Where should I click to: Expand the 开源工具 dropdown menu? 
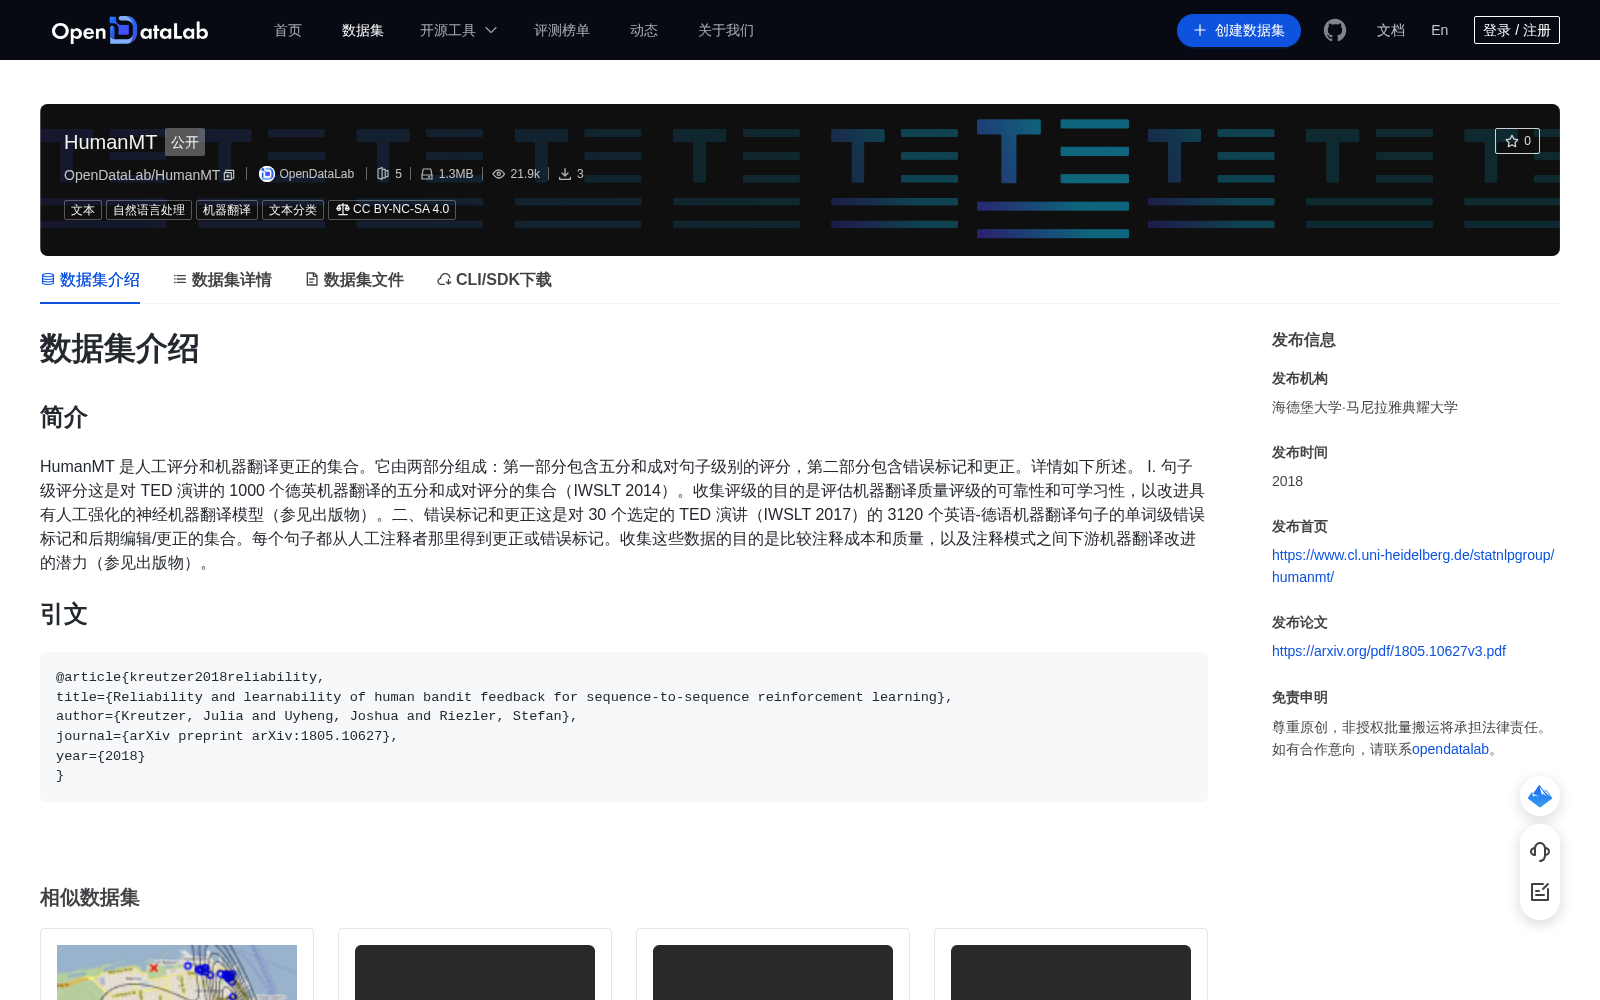(x=458, y=30)
